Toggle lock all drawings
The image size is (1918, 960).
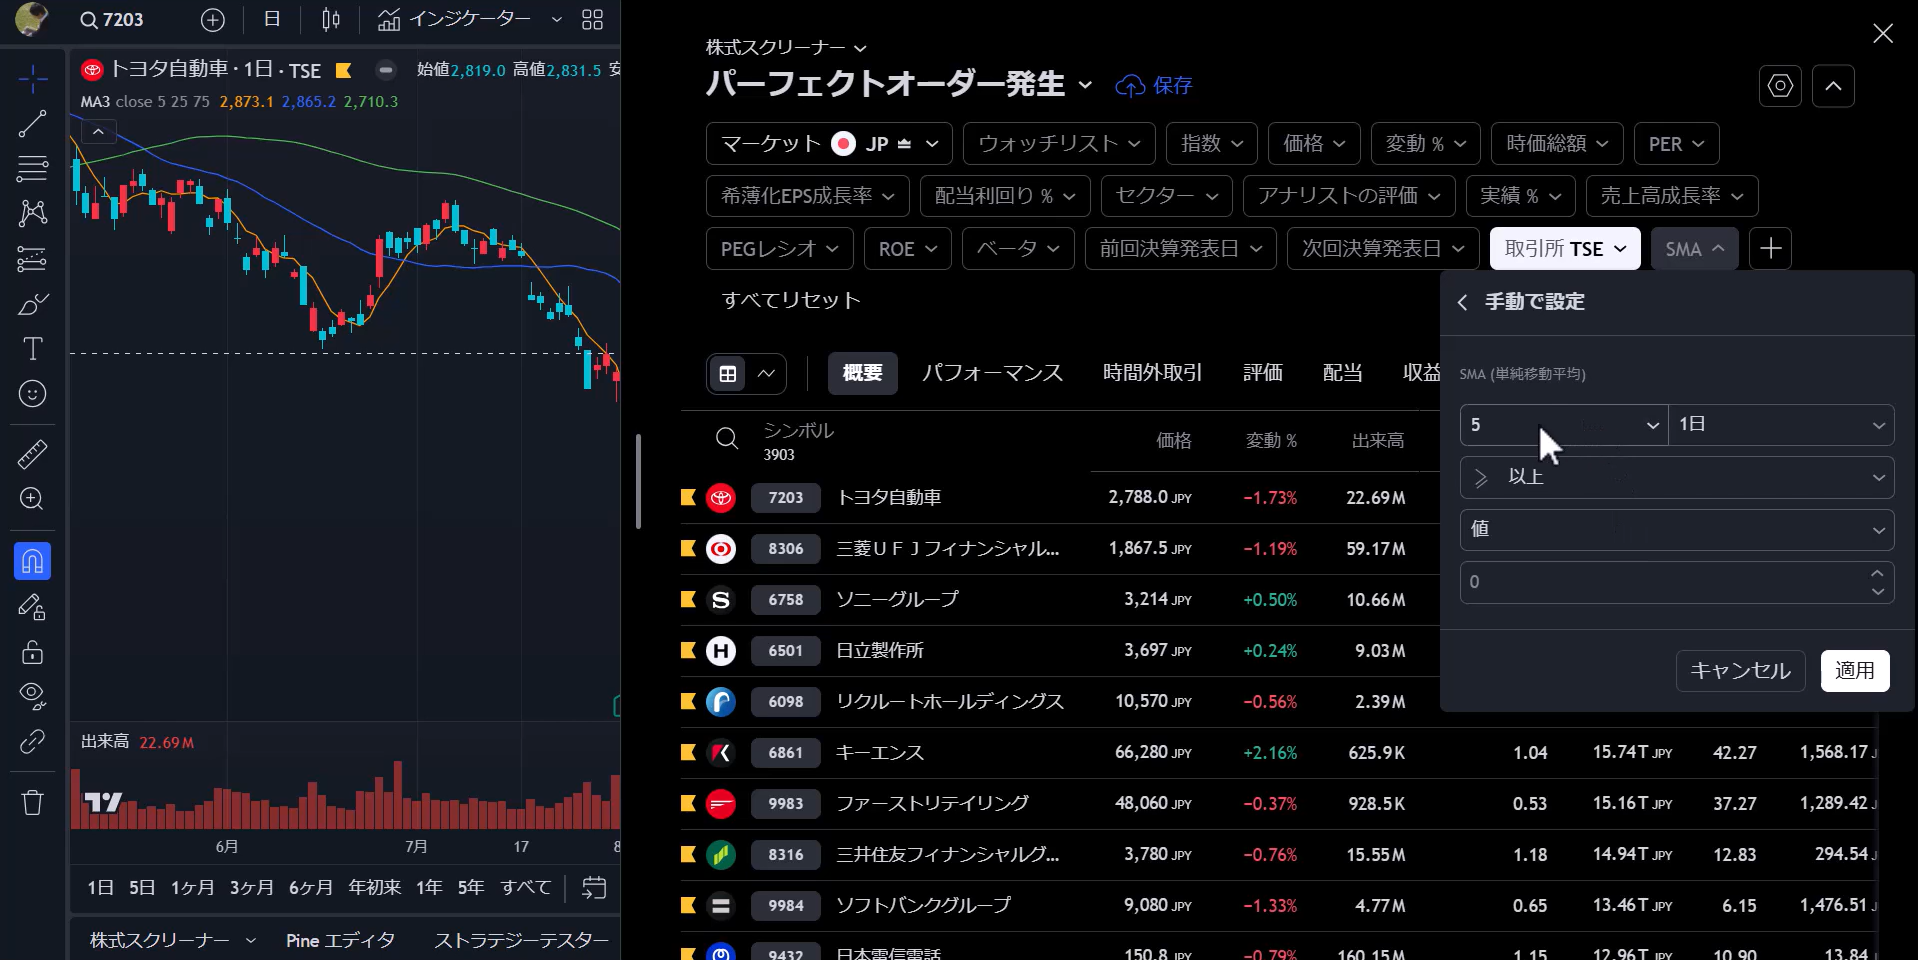click(x=32, y=652)
